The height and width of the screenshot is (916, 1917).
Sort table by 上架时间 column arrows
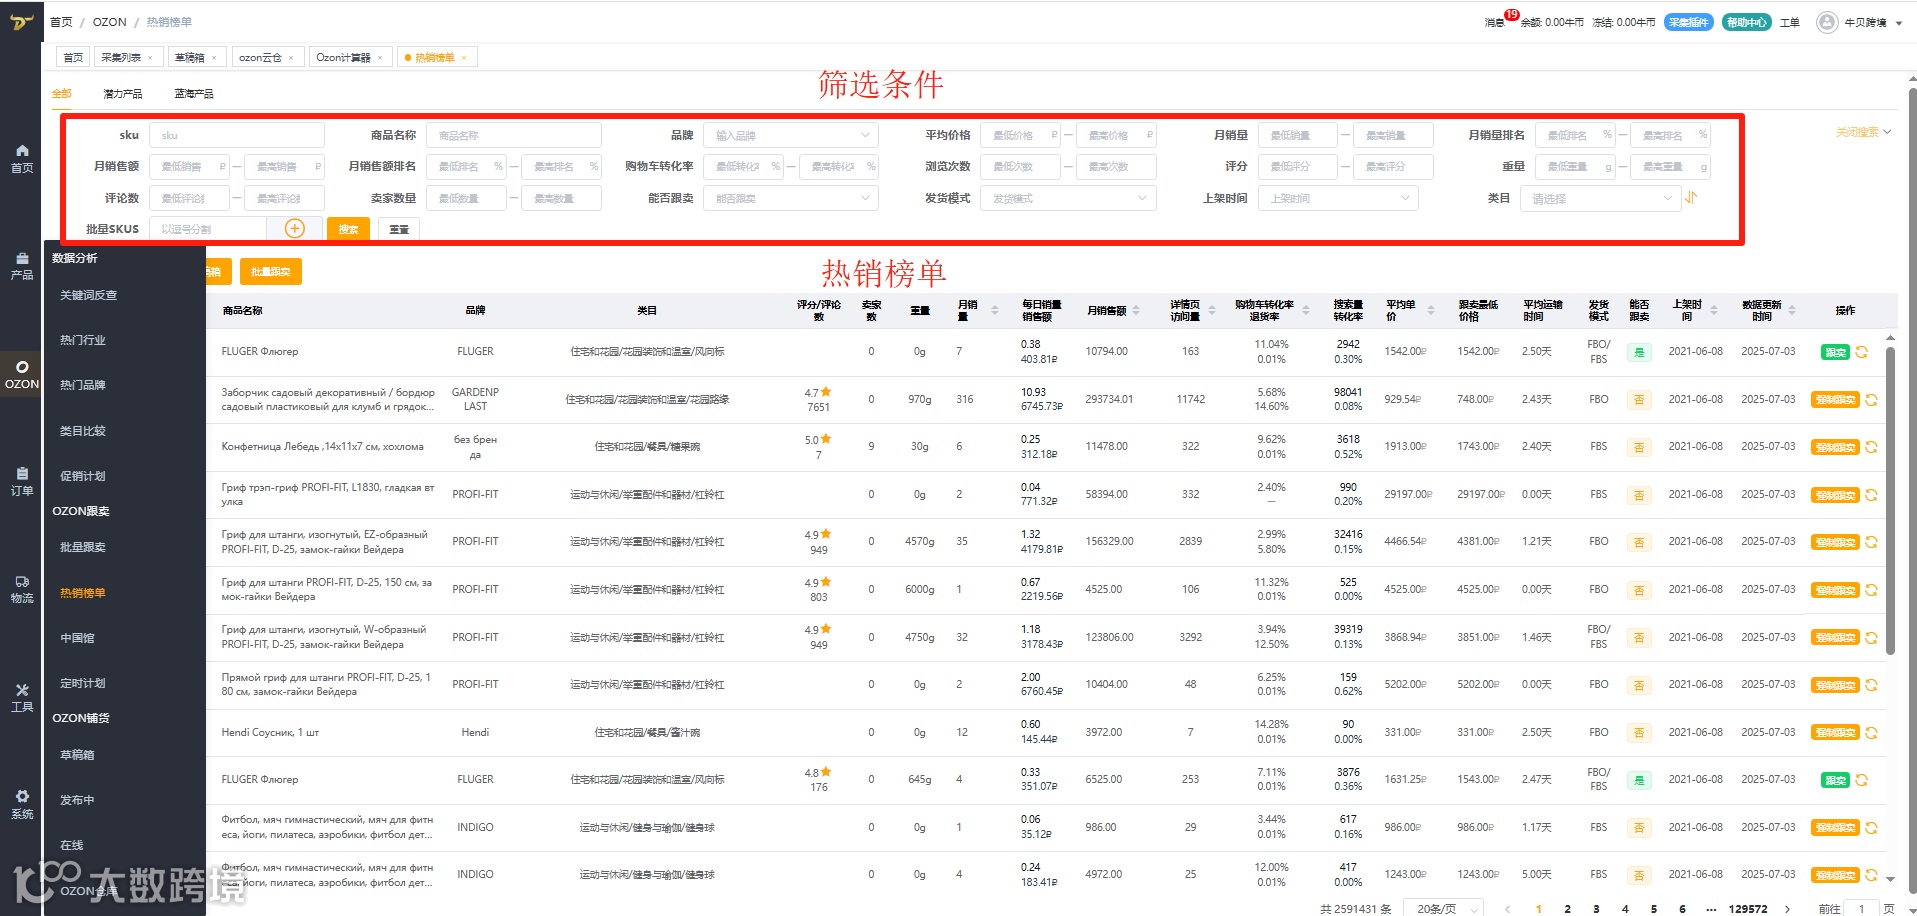point(1714,311)
